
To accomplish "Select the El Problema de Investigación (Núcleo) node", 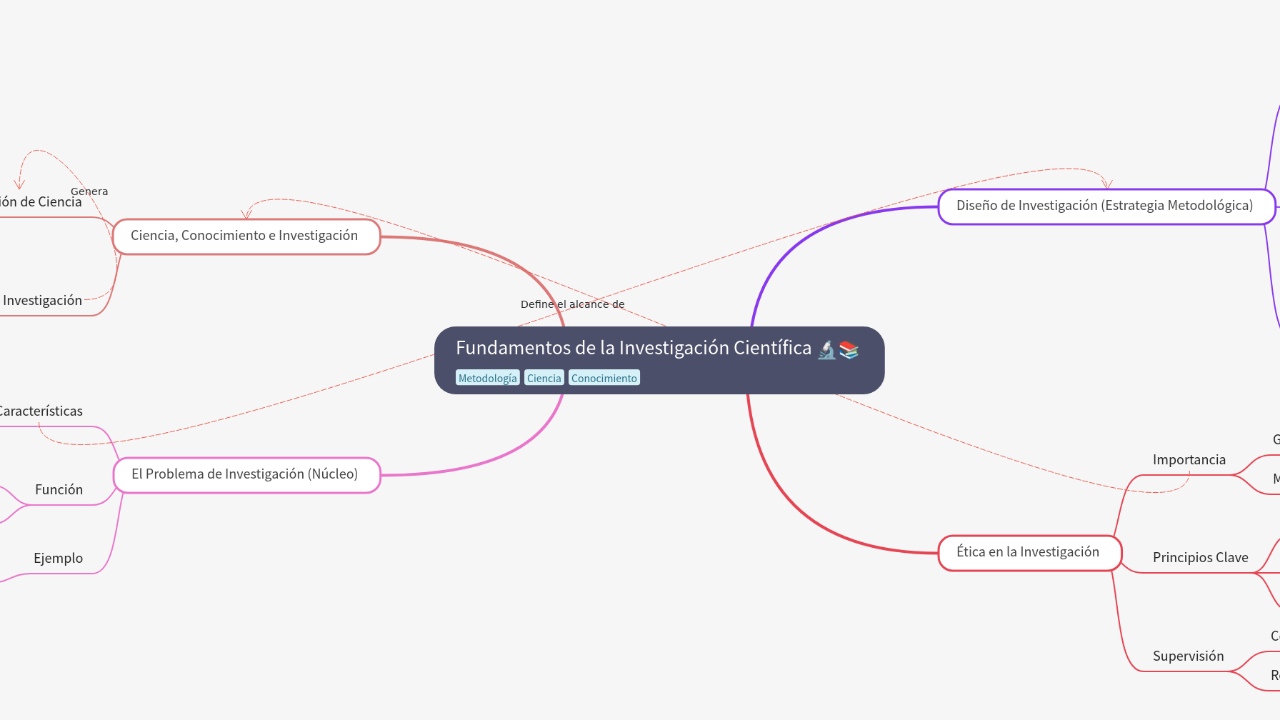I will 245,474.
